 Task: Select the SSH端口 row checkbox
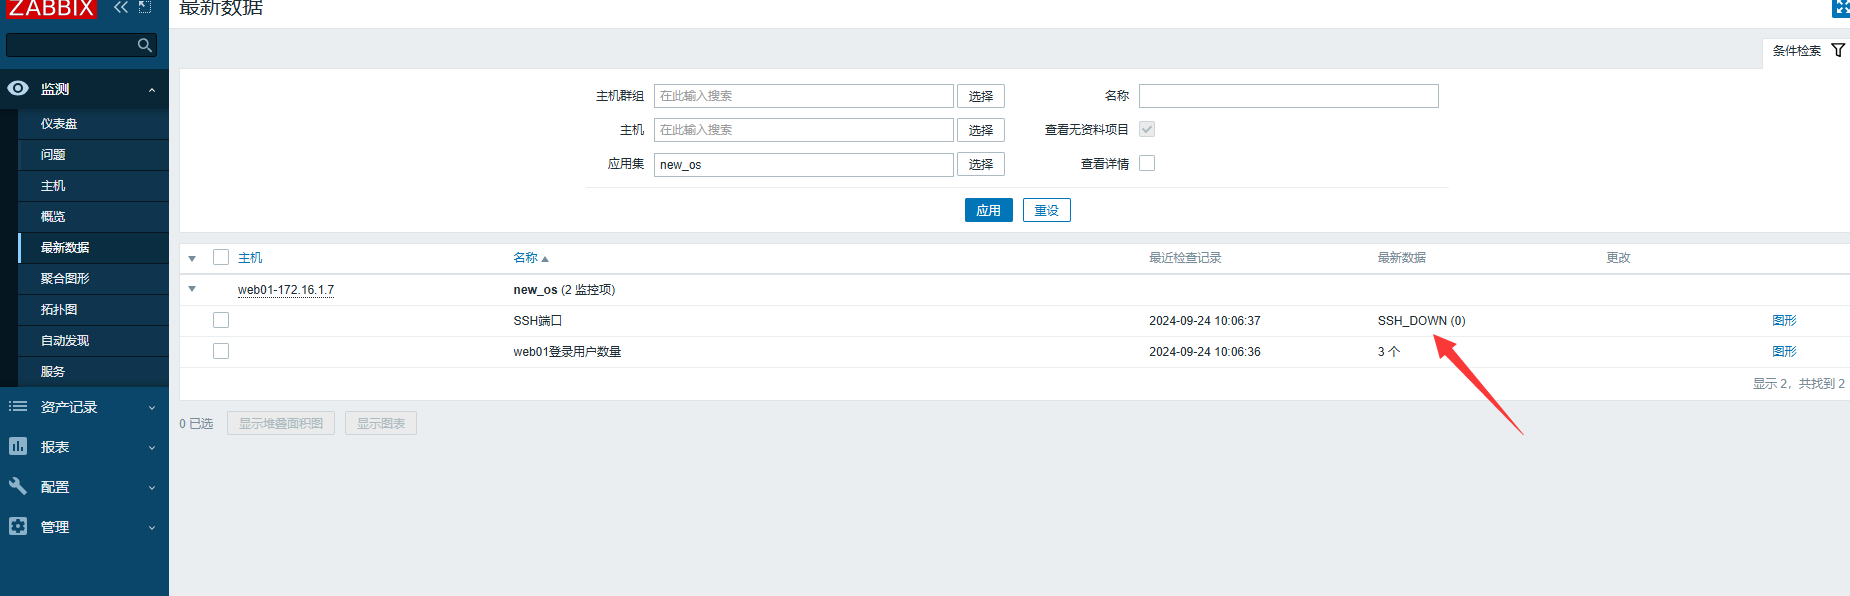[221, 320]
